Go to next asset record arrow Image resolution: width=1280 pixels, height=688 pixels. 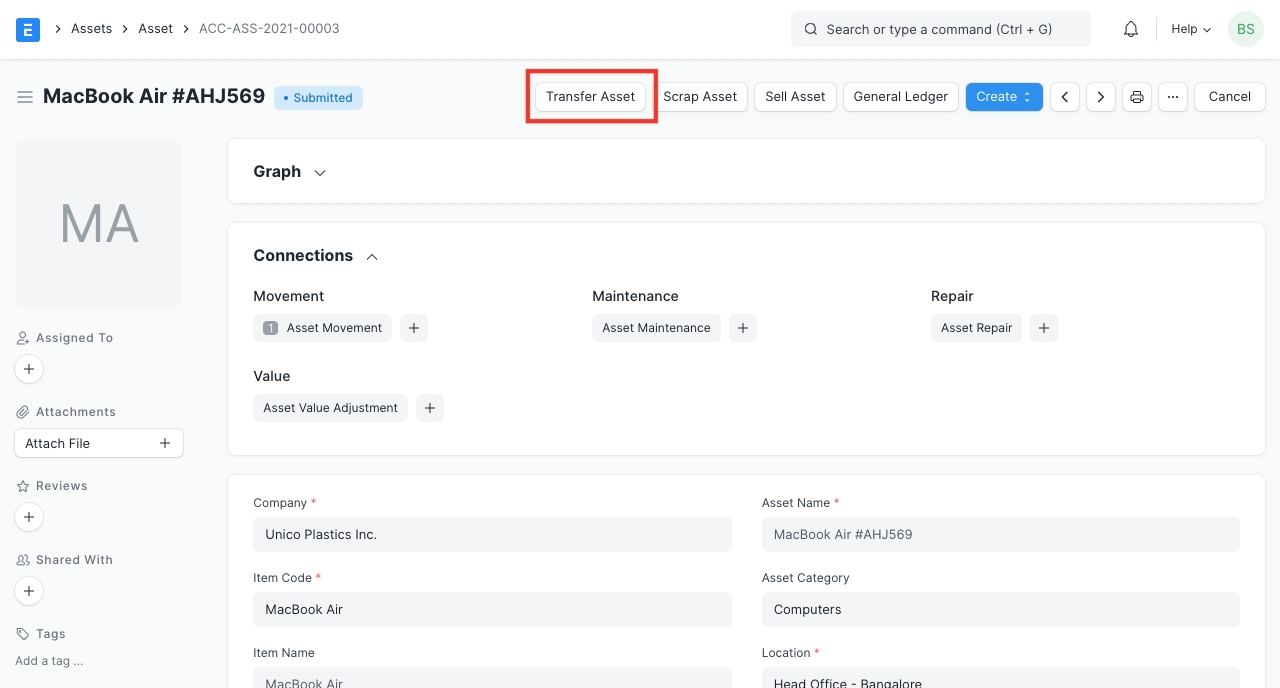(1101, 97)
